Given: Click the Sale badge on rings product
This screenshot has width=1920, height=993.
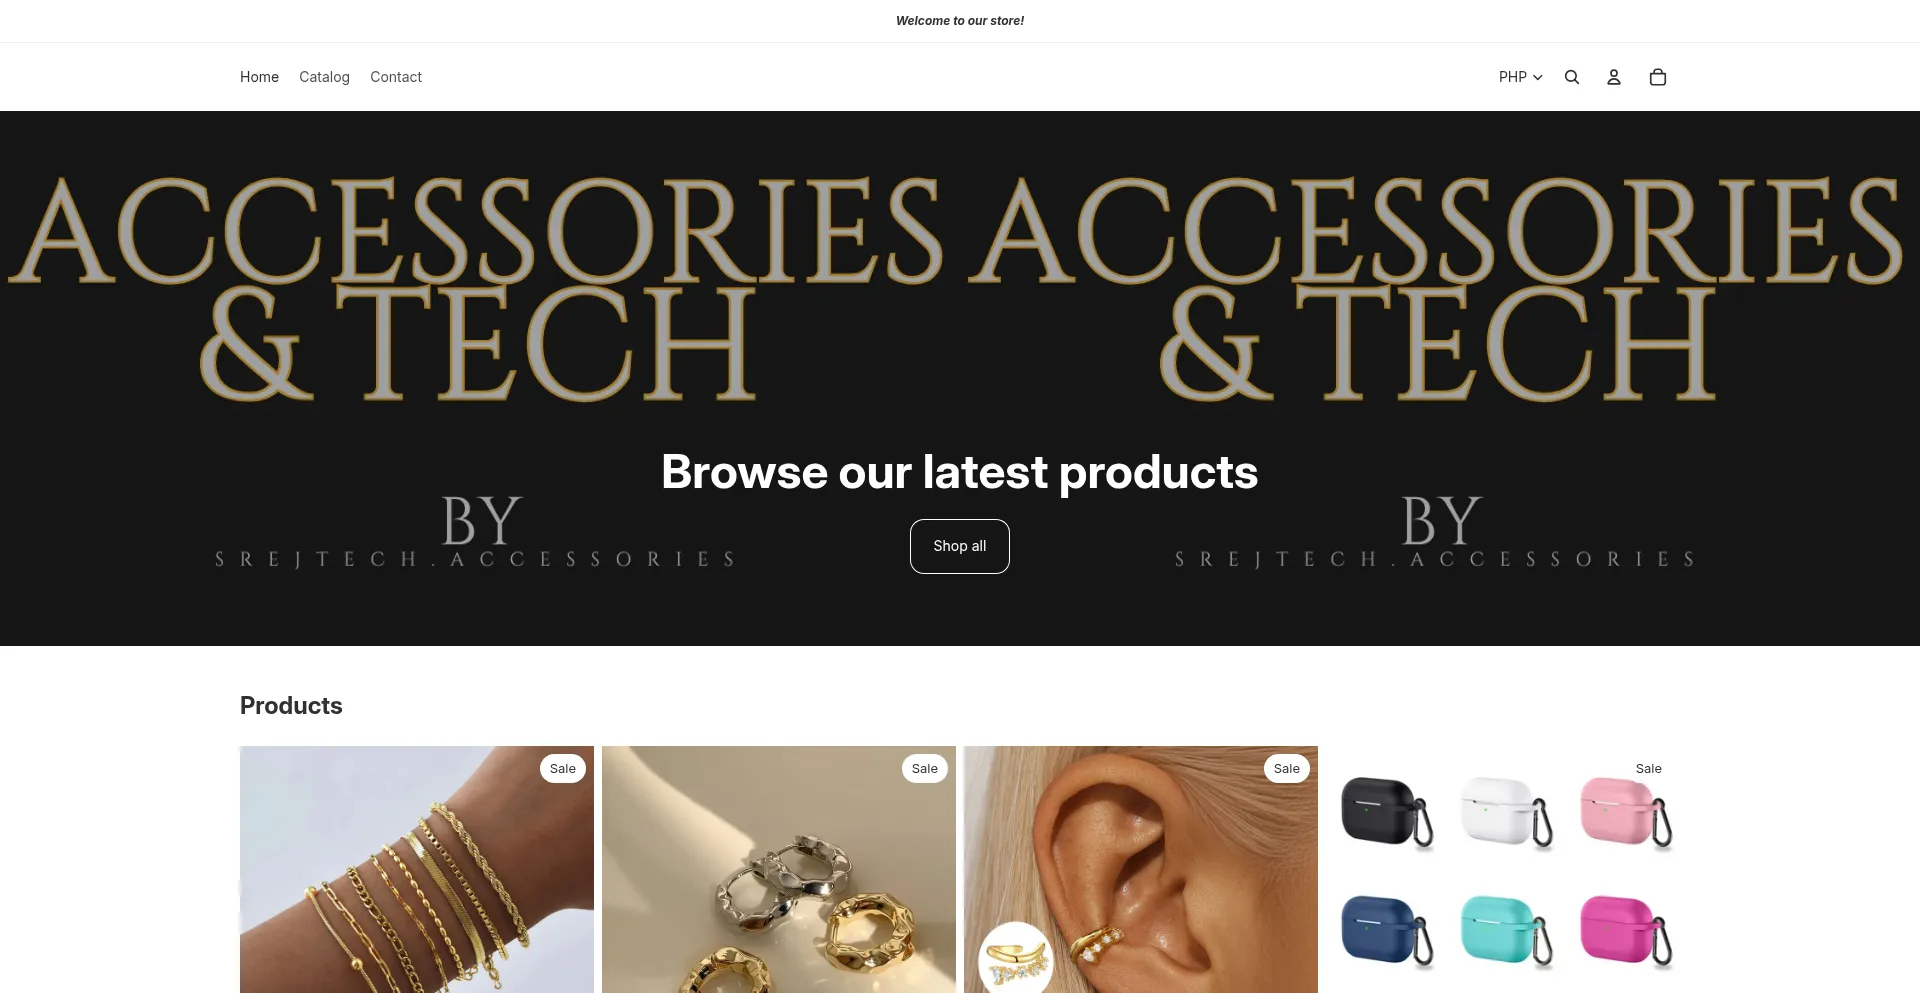Looking at the screenshot, I should click(x=925, y=768).
